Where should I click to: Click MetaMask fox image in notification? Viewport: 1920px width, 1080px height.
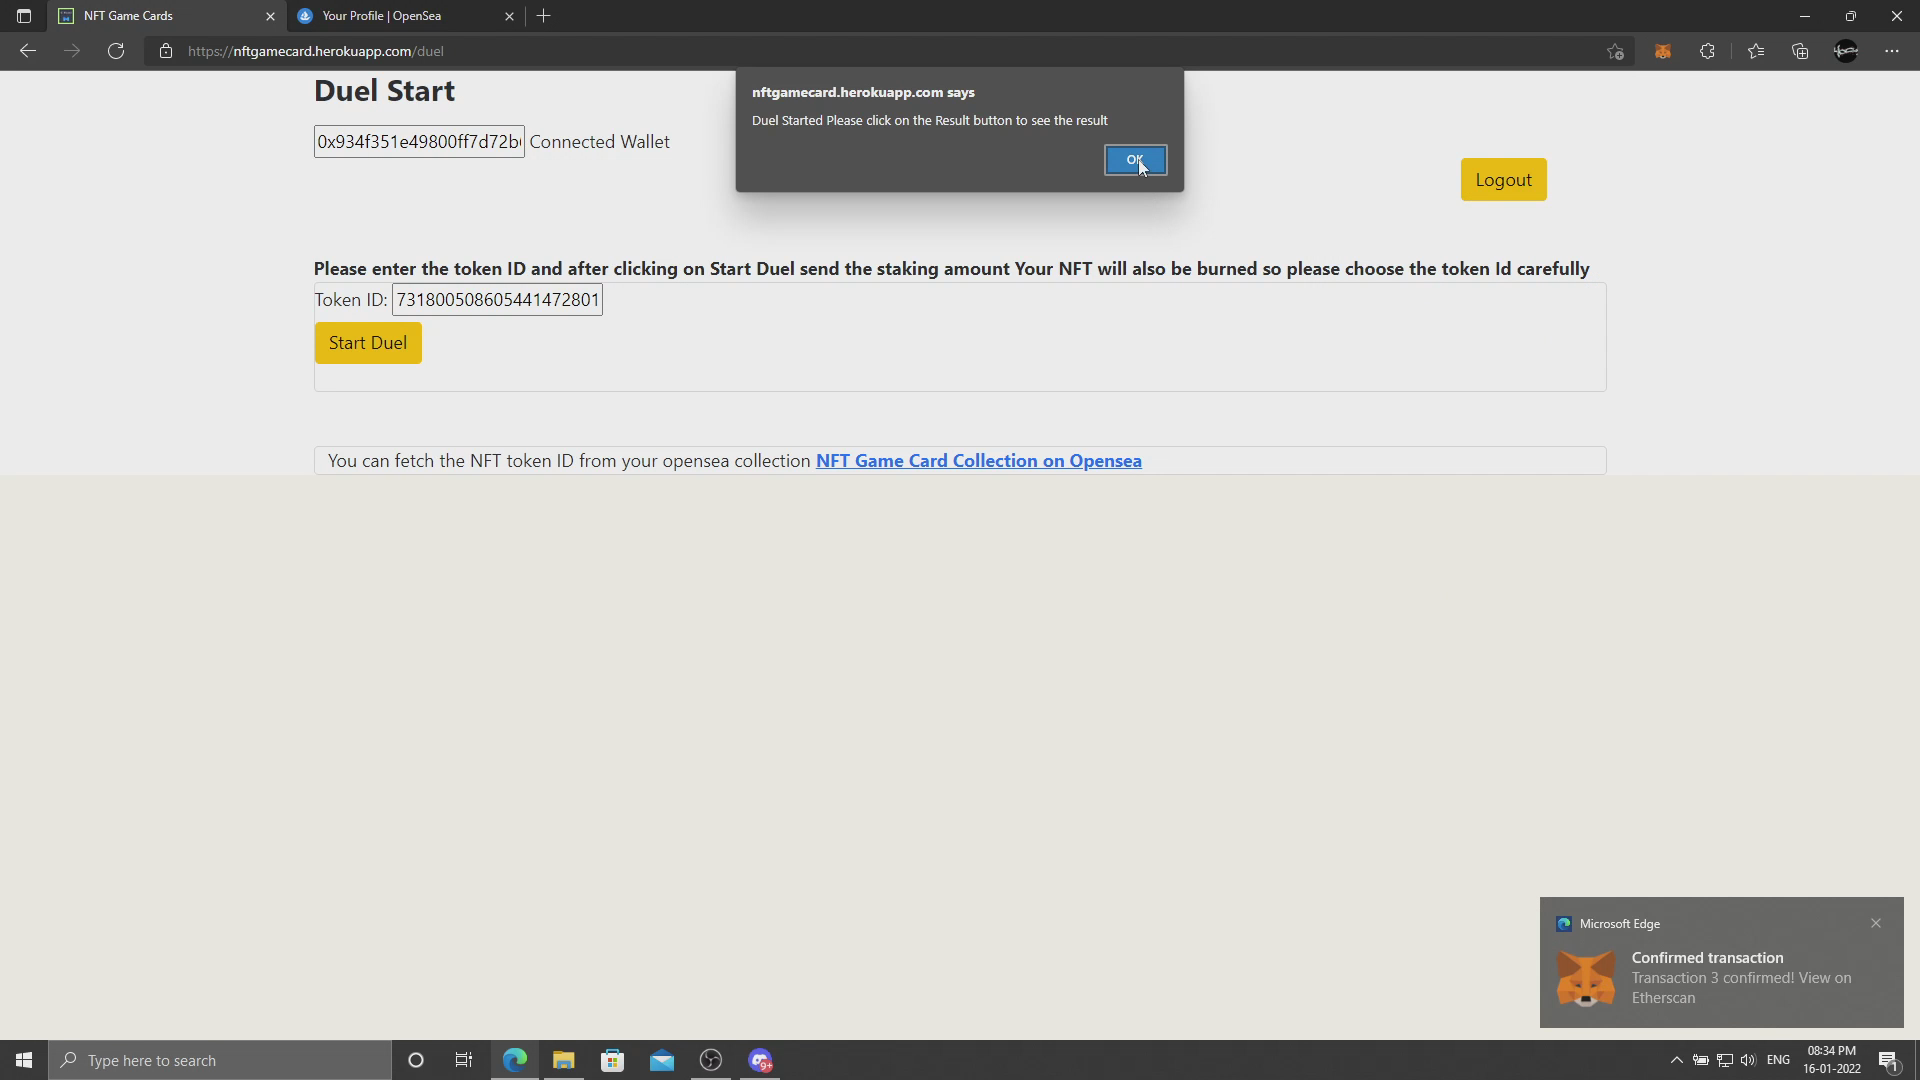point(1586,978)
